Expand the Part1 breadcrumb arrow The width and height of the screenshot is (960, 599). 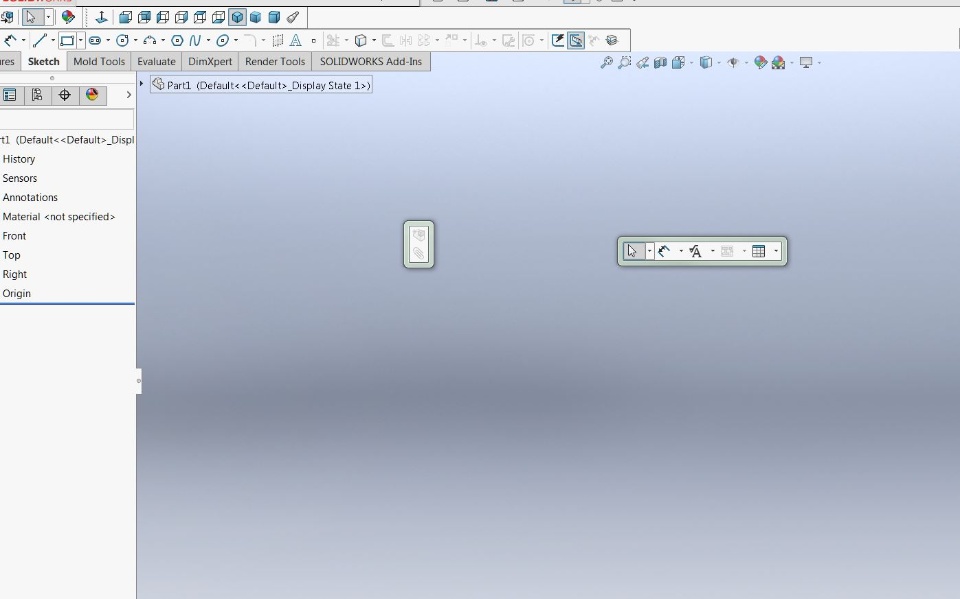click(x=141, y=83)
